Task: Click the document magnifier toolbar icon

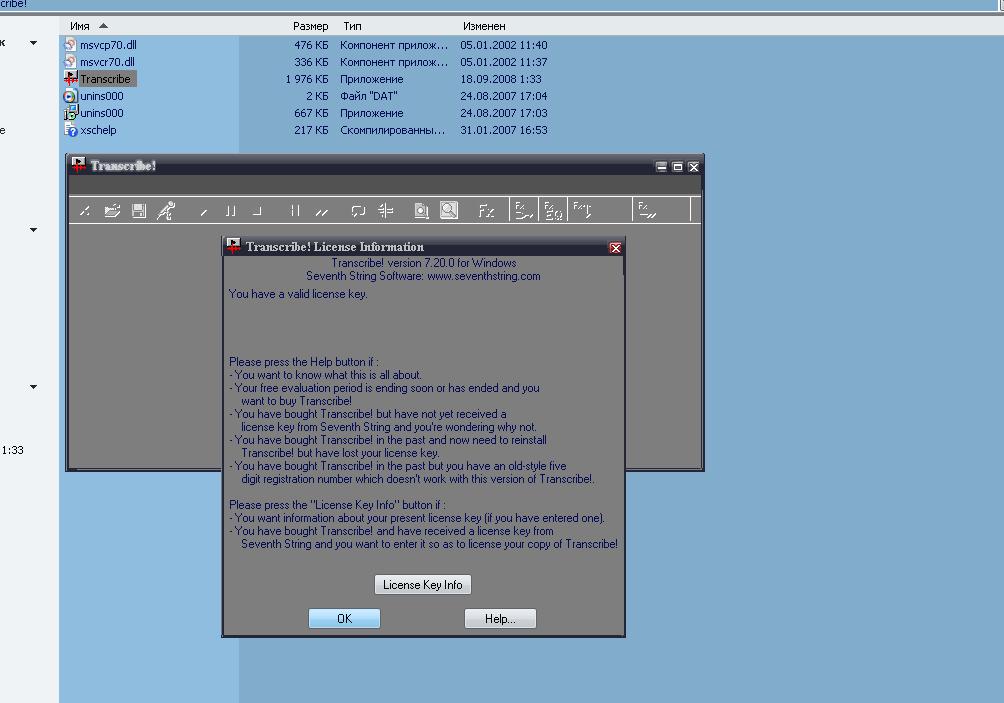Action: [x=421, y=211]
